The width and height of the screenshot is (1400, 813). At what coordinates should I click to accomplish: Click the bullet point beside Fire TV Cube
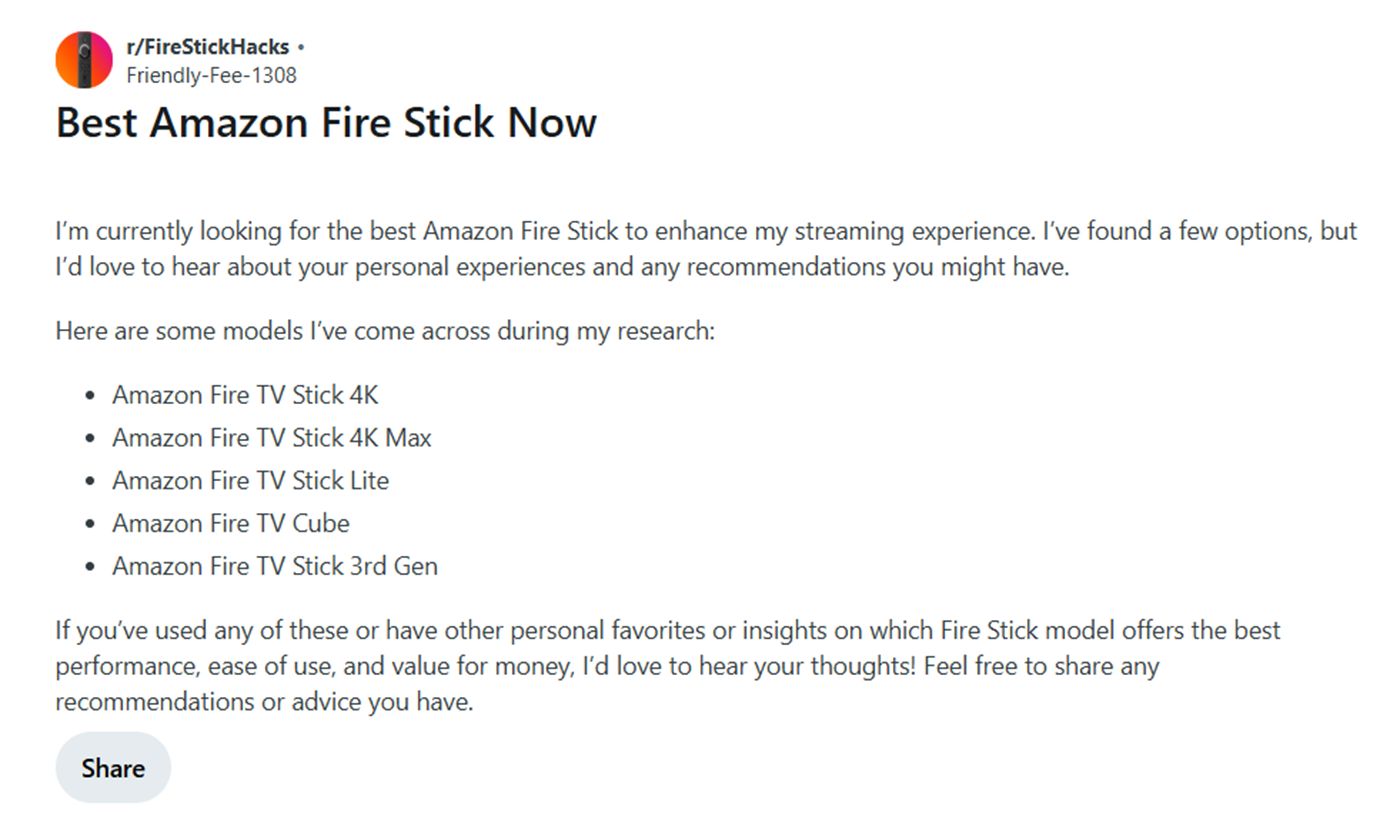(92, 524)
